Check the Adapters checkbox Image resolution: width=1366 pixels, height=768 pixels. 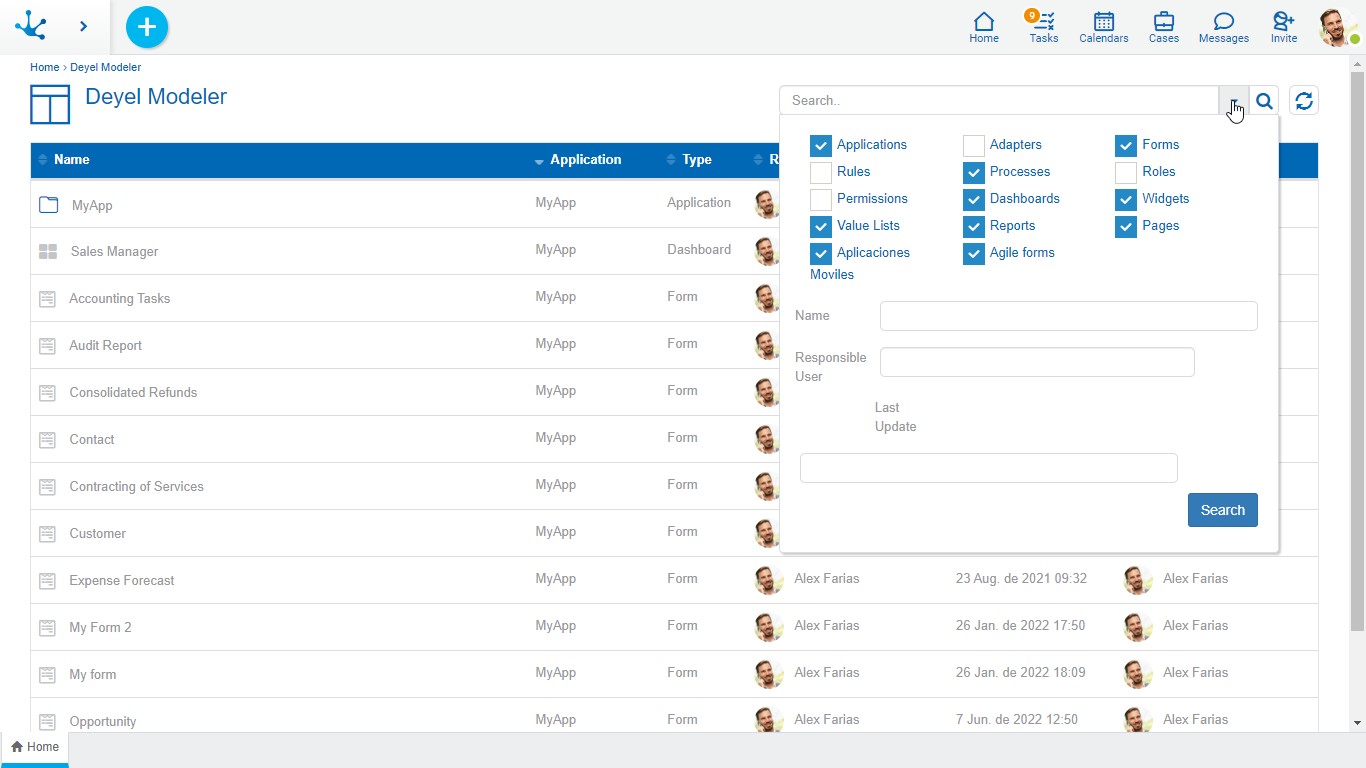[x=974, y=146]
